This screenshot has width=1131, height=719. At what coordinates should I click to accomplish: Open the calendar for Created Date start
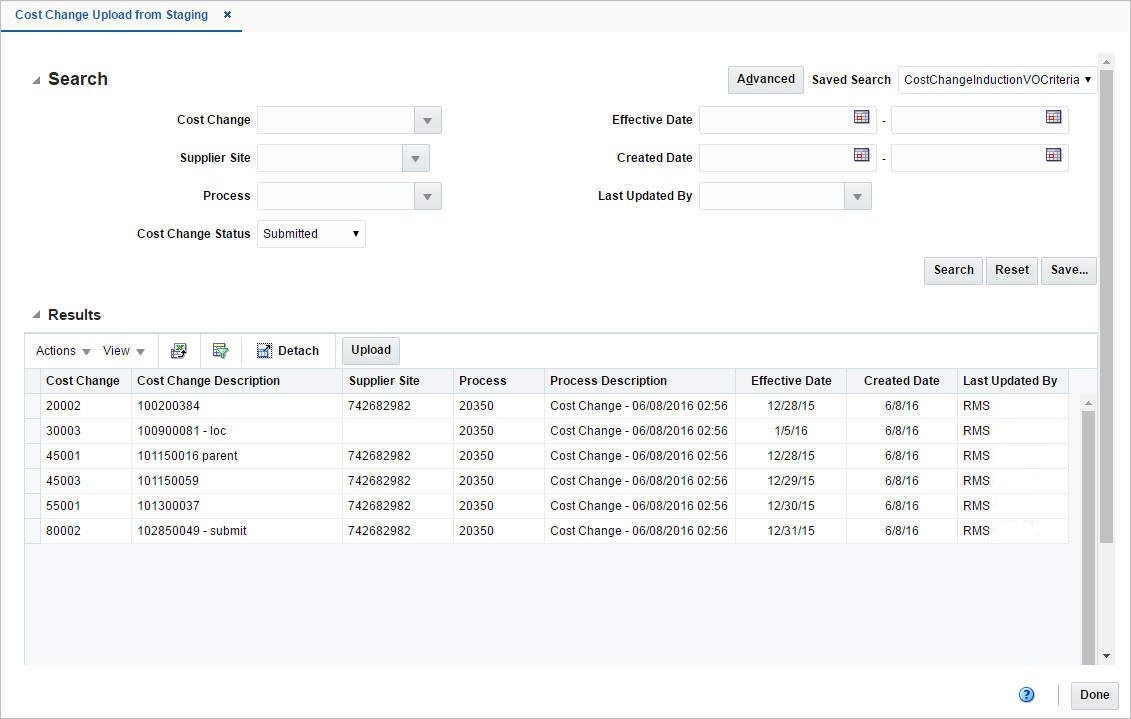point(861,155)
